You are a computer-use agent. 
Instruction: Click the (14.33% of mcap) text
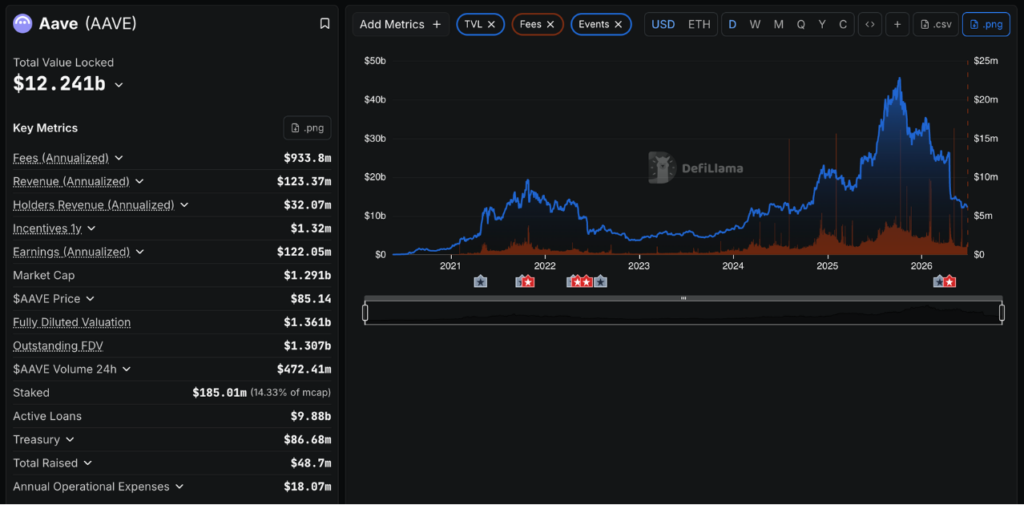(x=291, y=393)
